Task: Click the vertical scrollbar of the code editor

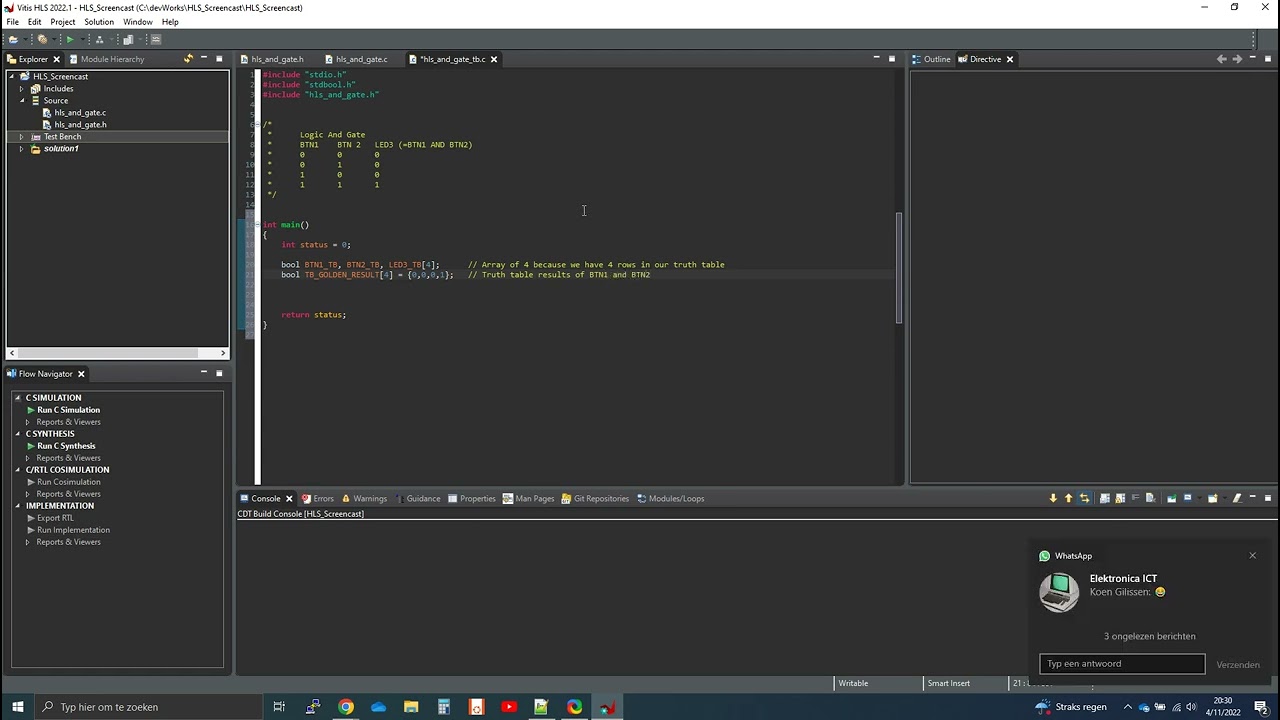Action: pyautogui.click(x=898, y=268)
